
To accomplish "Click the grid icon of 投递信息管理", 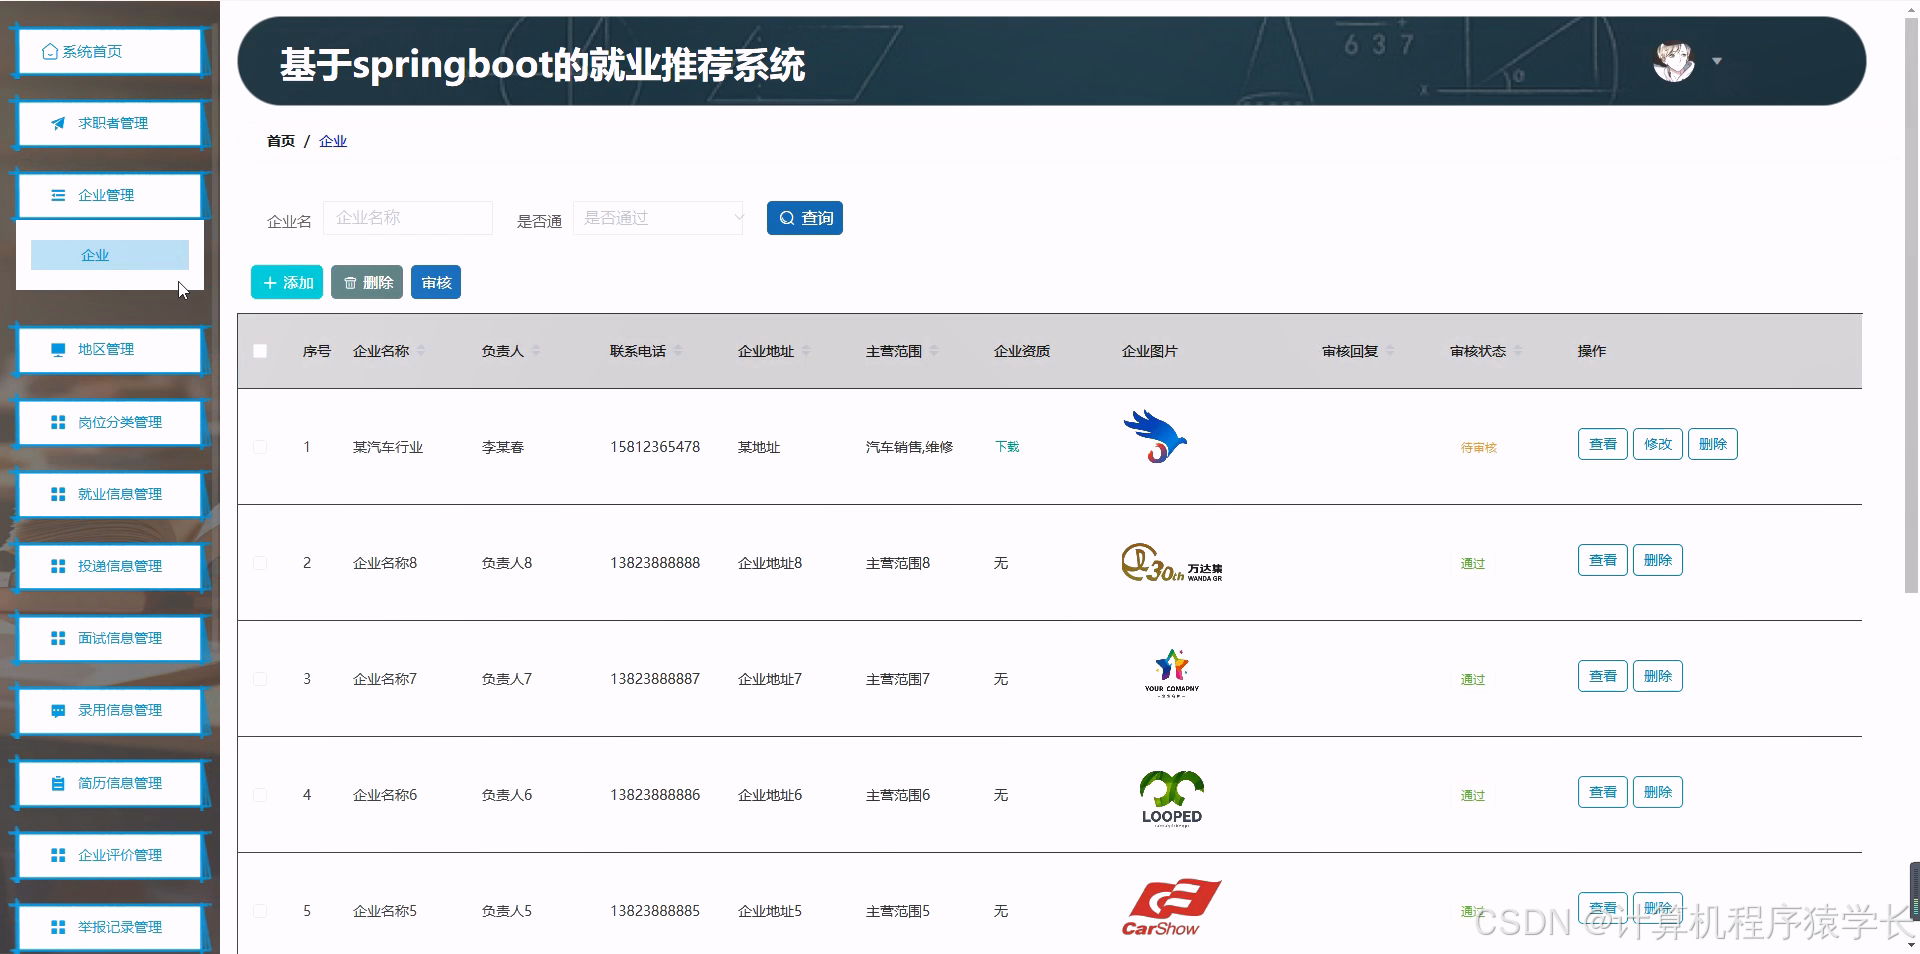I will (58, 566).
